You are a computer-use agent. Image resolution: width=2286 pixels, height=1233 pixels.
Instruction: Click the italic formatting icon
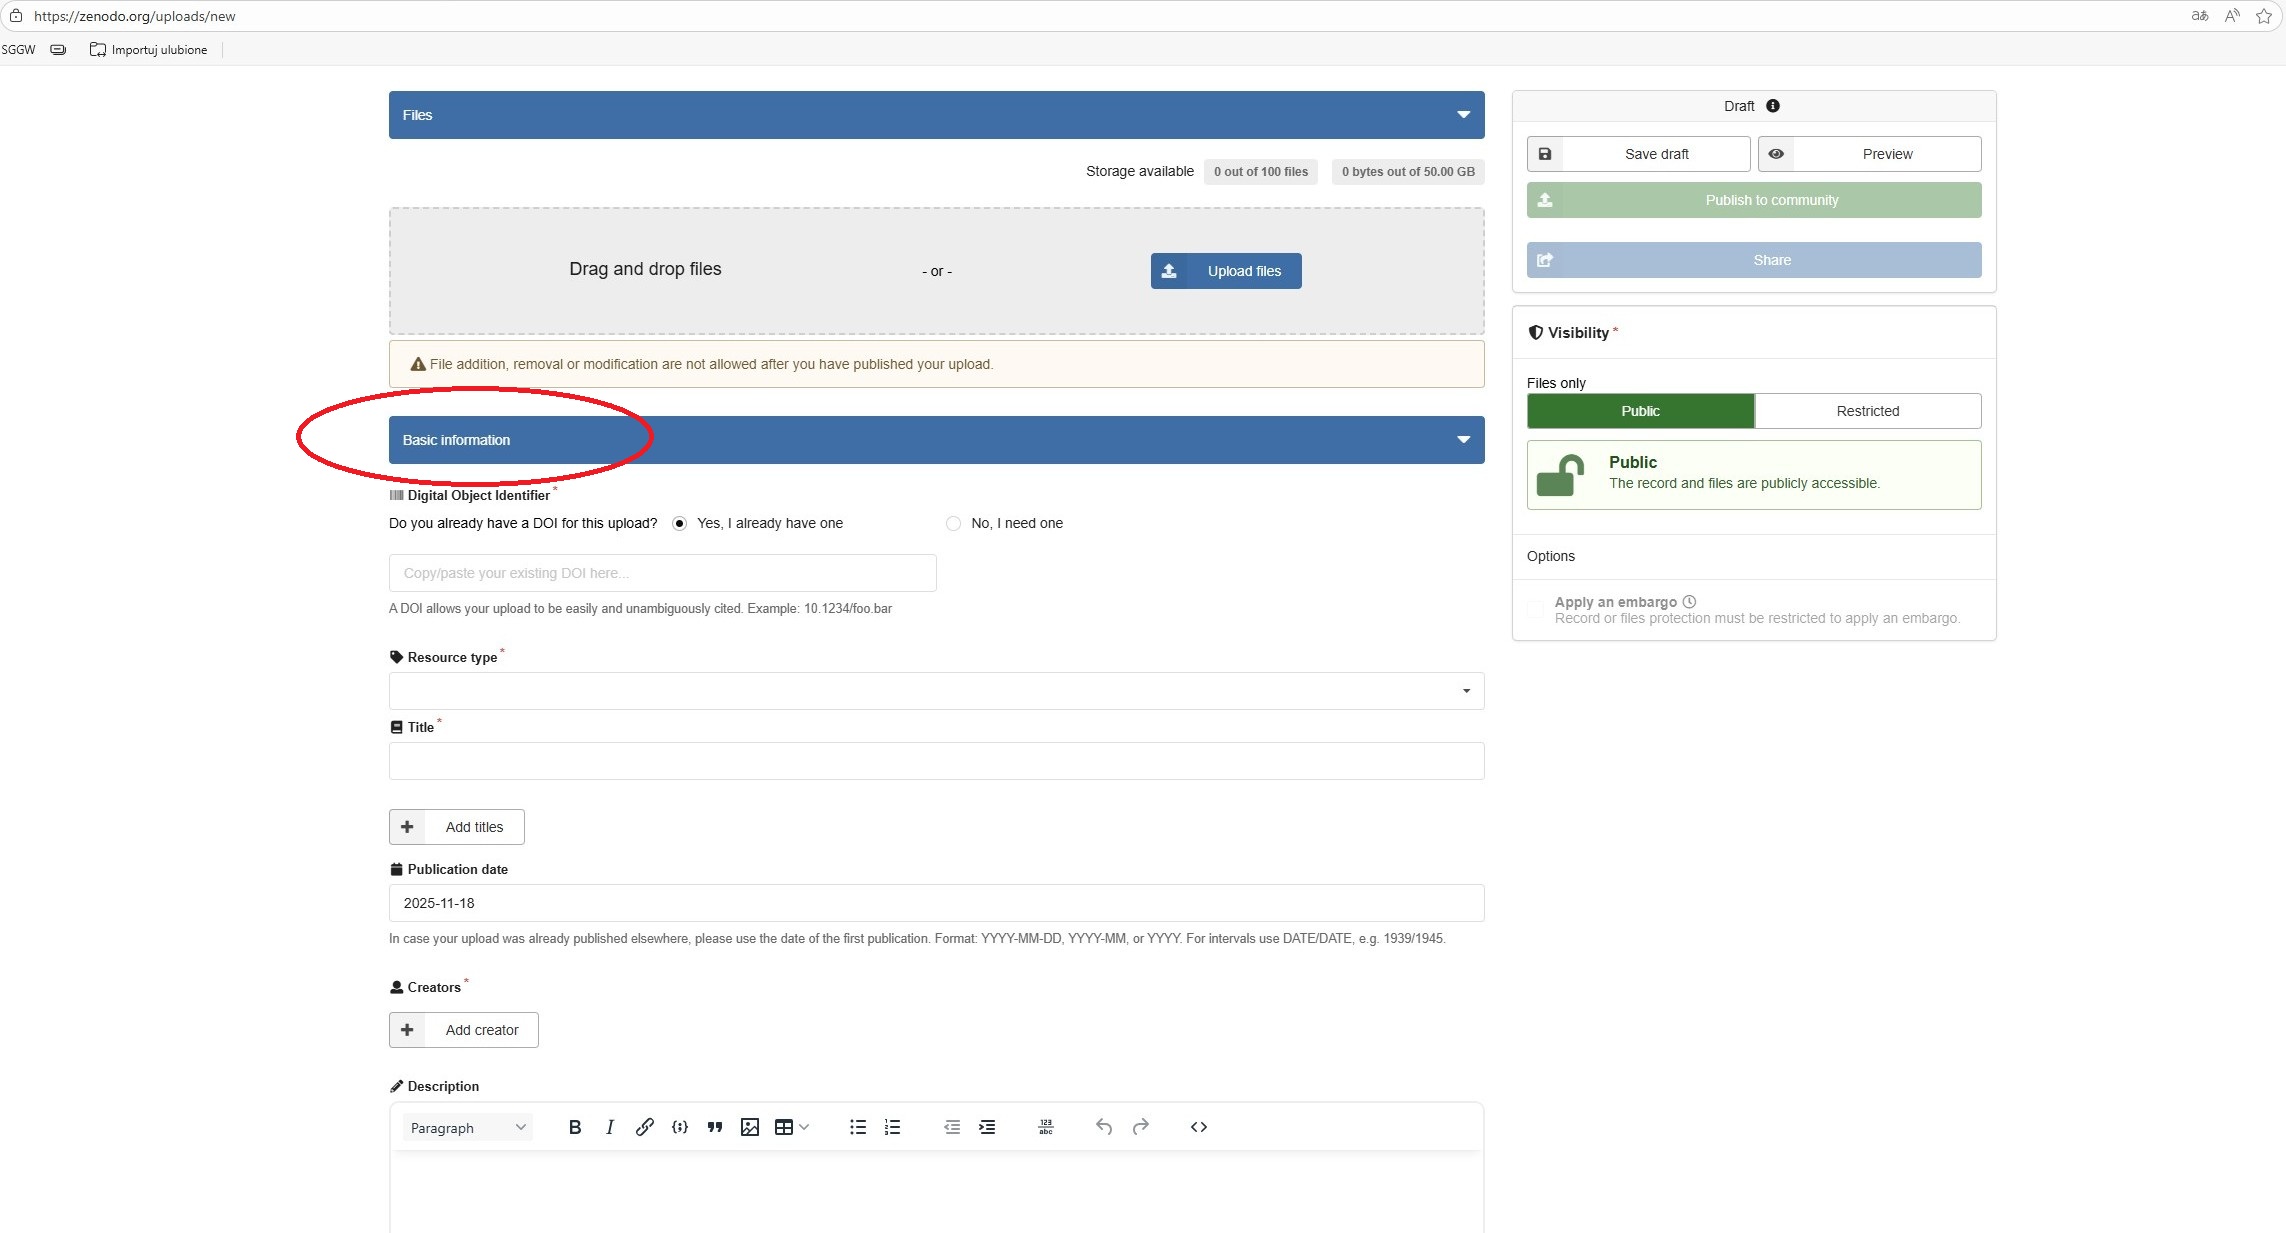pyautogui.click(x=610, y=1127)
